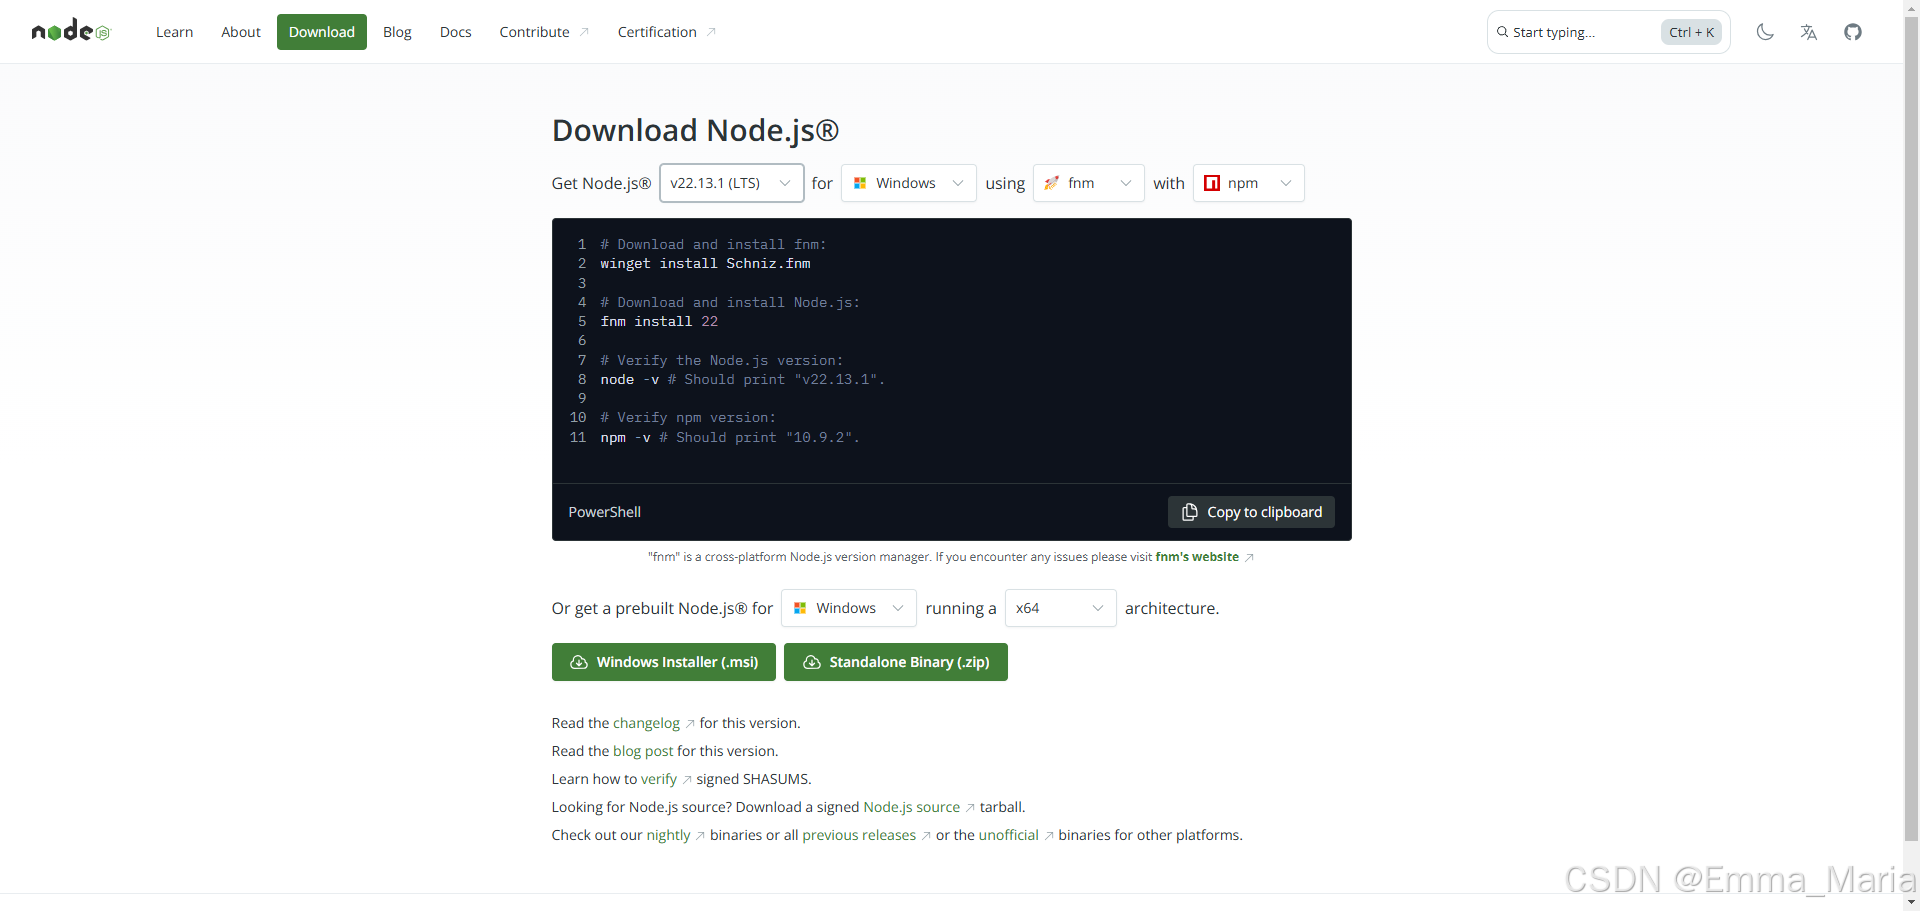This screenshot has height=911, width=1920.
Task: Click the external arrow after unofficial
Action: [x=1049, y=836]
